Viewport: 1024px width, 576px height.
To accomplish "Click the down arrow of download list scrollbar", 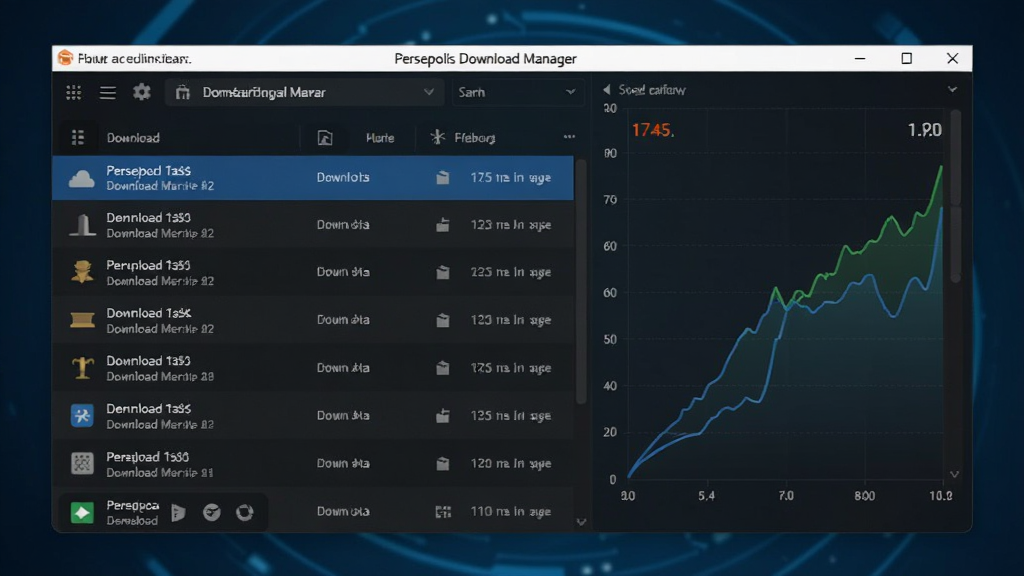I will click(x=581, y=522).
